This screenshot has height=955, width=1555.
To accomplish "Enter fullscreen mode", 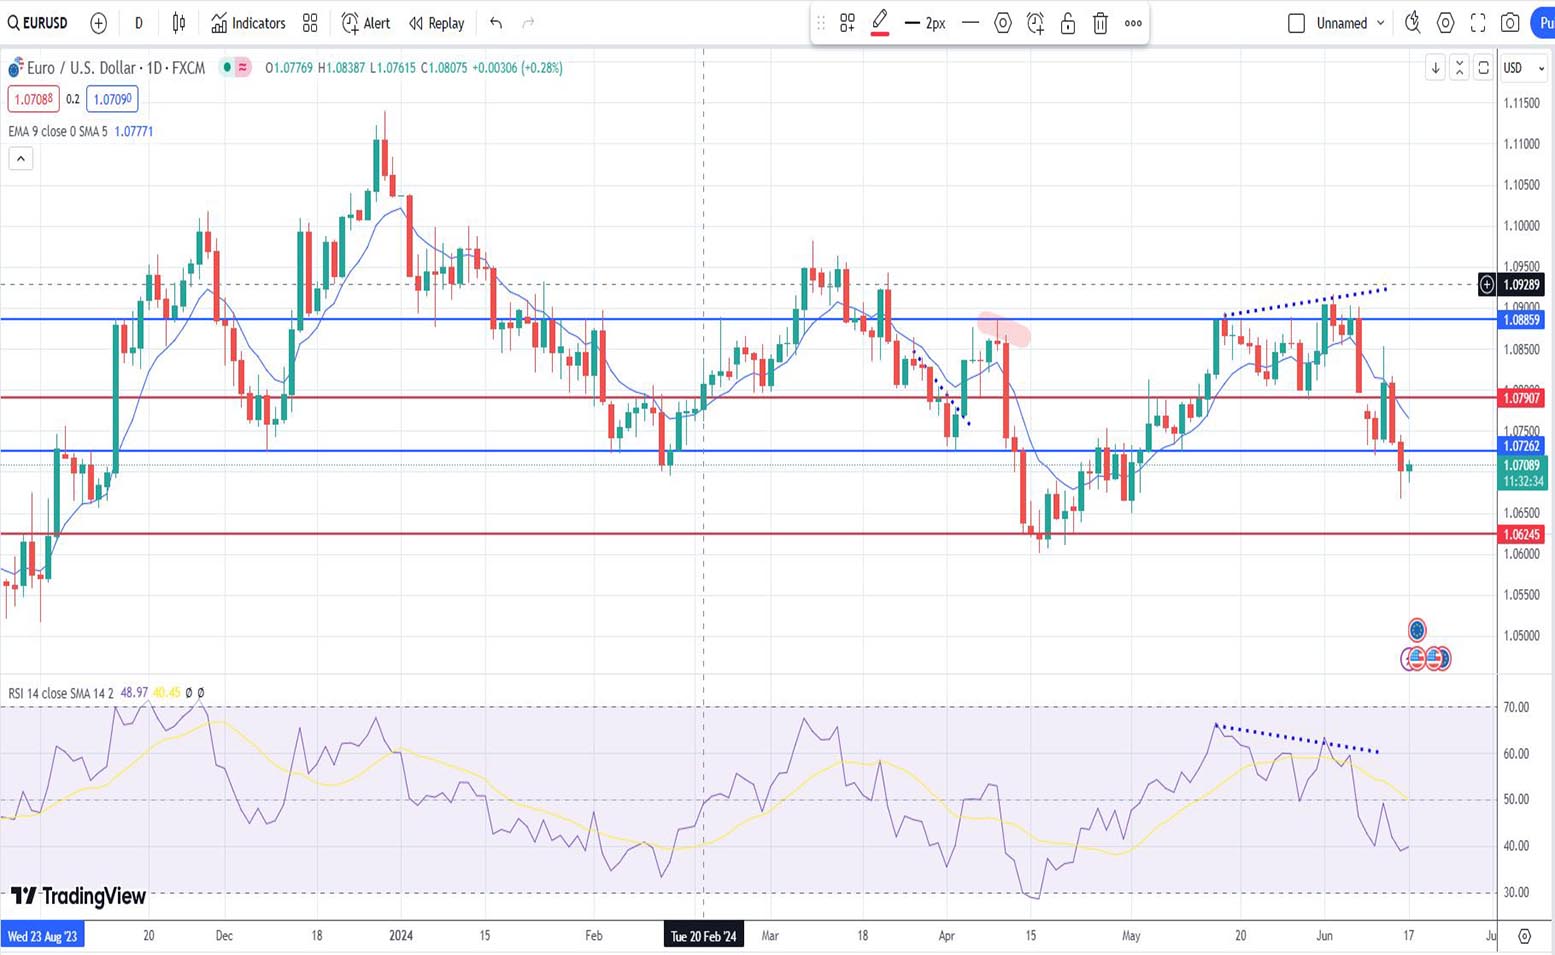I will (1478, 23).
